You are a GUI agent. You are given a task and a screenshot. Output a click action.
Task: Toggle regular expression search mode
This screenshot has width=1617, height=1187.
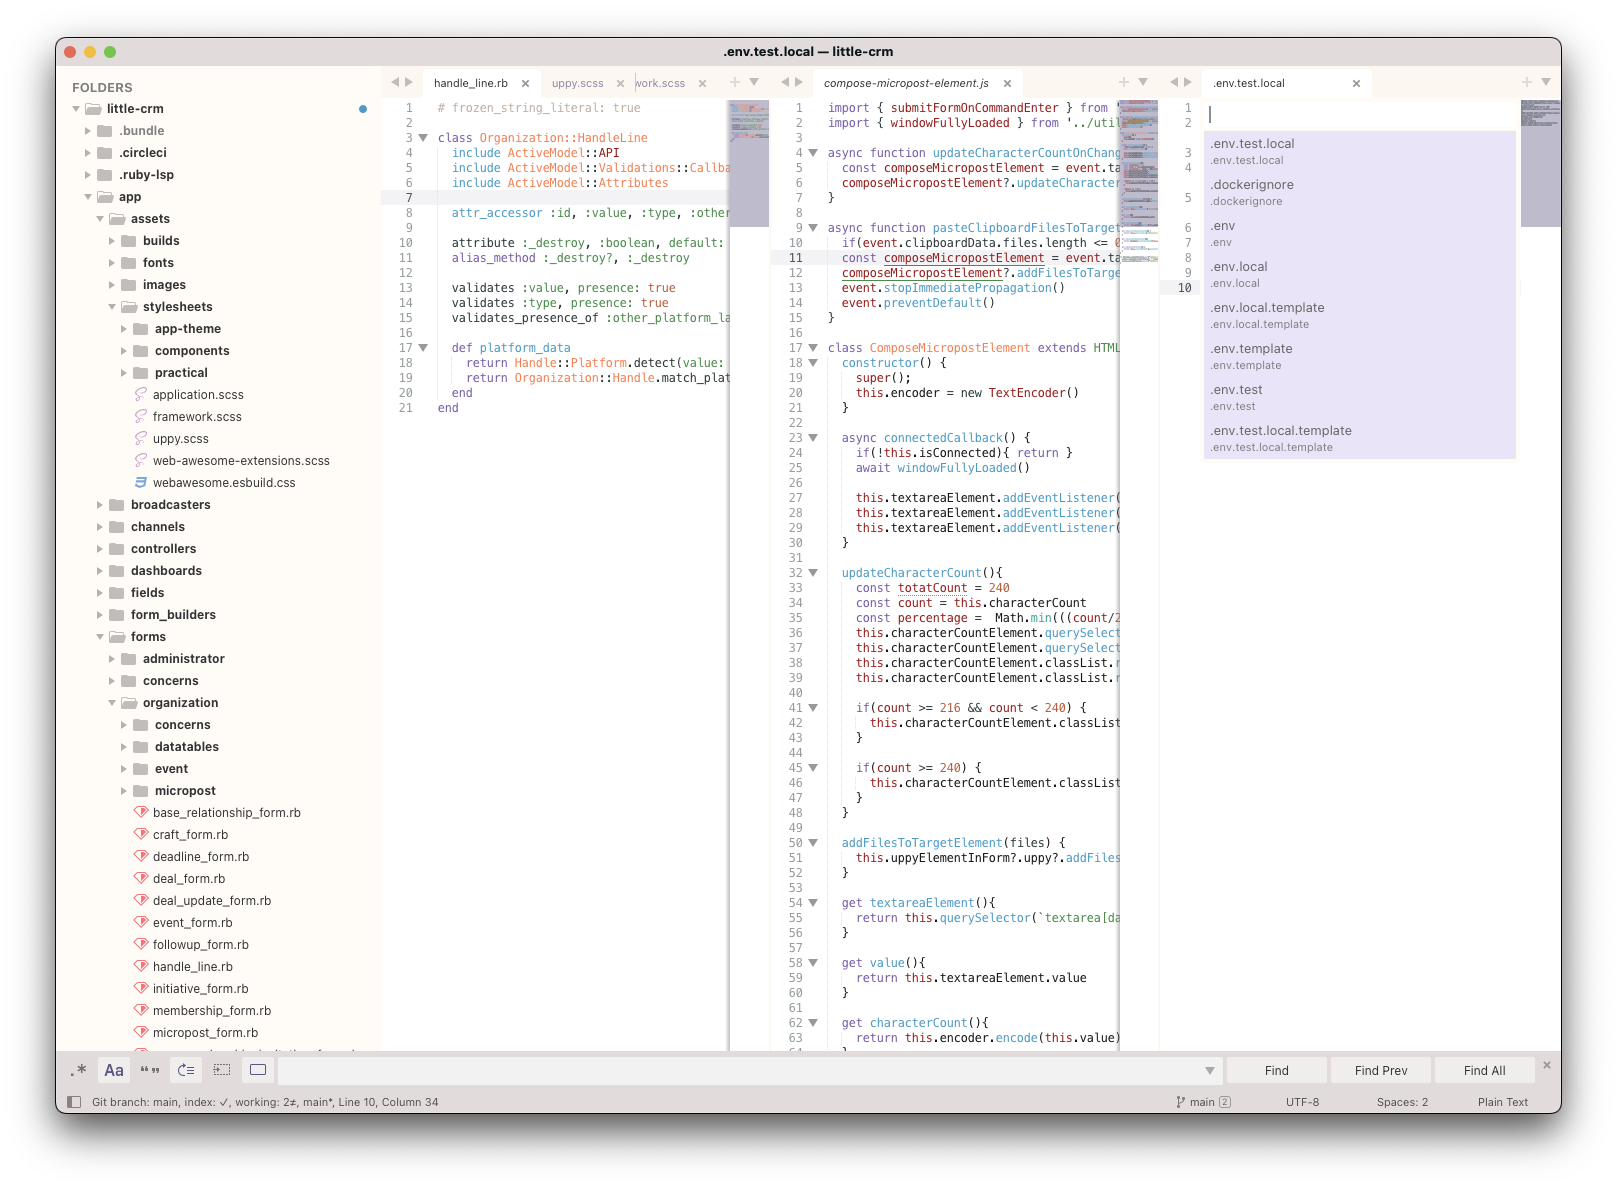tap(79, 1070)
